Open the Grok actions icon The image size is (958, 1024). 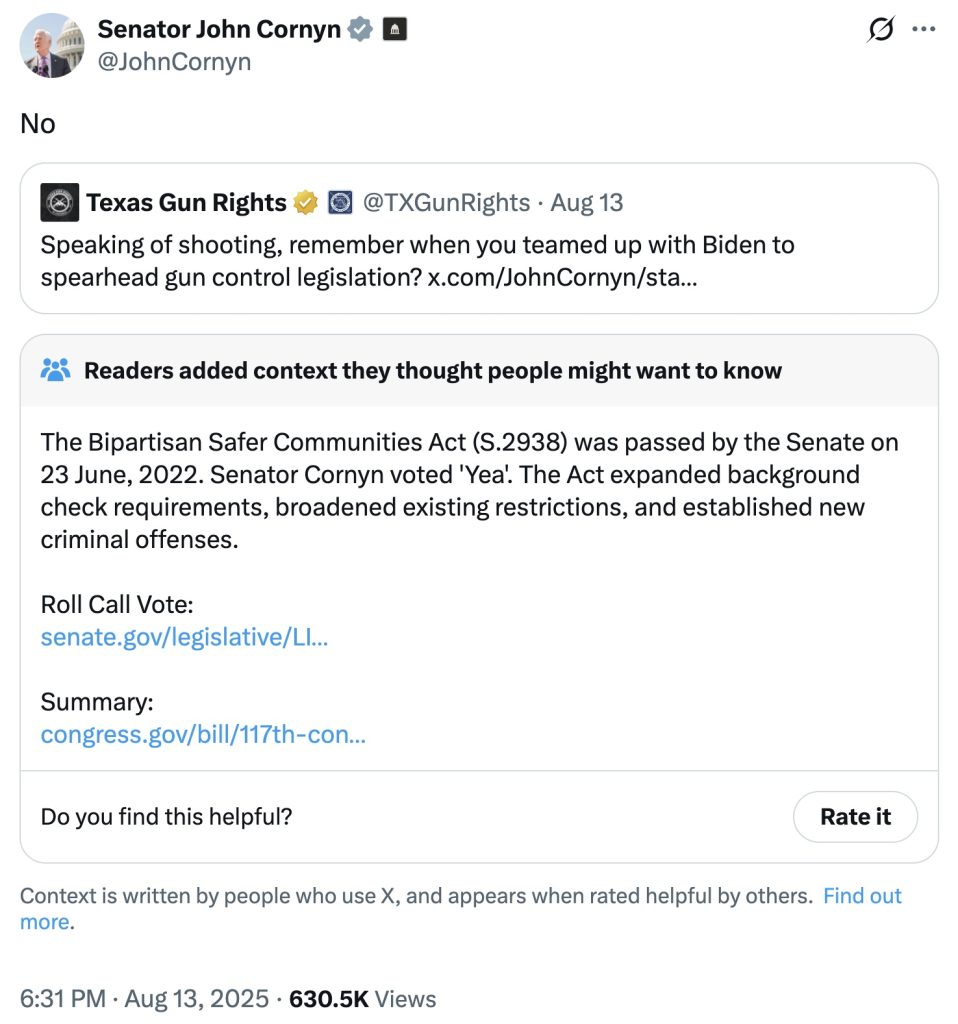(x=881, y=31)
